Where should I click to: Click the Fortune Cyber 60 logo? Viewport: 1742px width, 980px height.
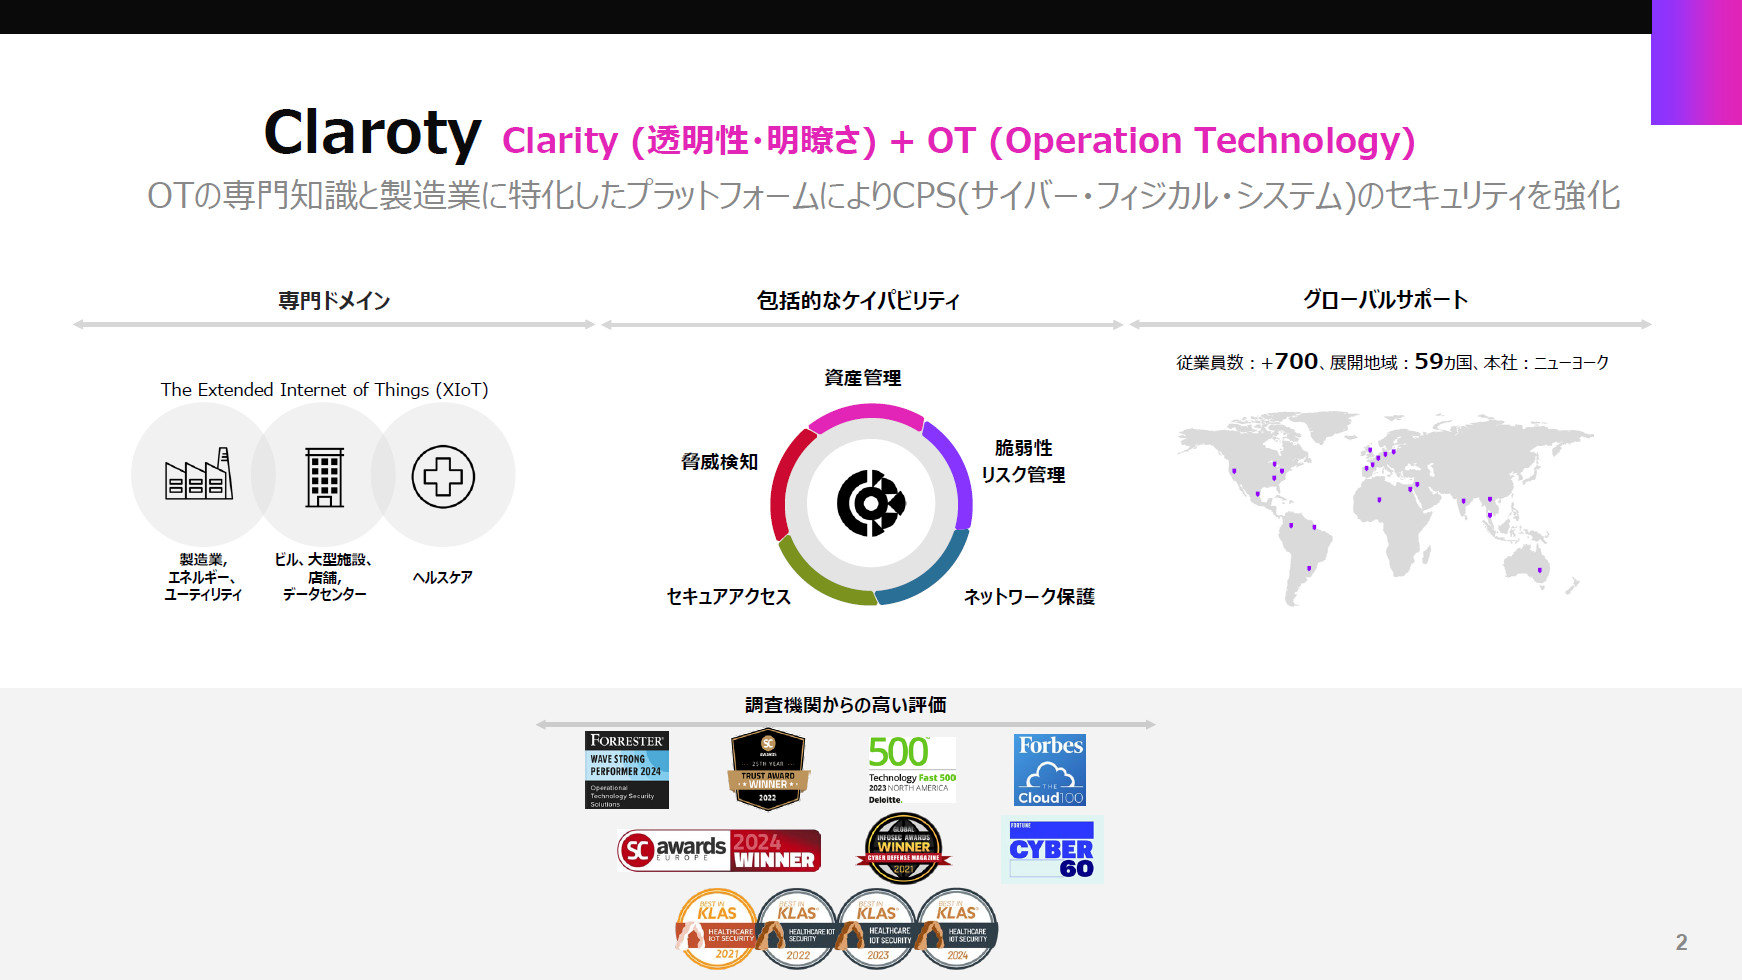(x=1051, y=849)
